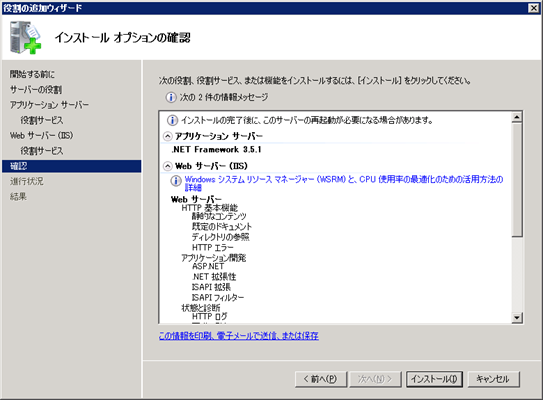
Task: Click the HTTP 基本機能 entry
Action: point(210,208)
